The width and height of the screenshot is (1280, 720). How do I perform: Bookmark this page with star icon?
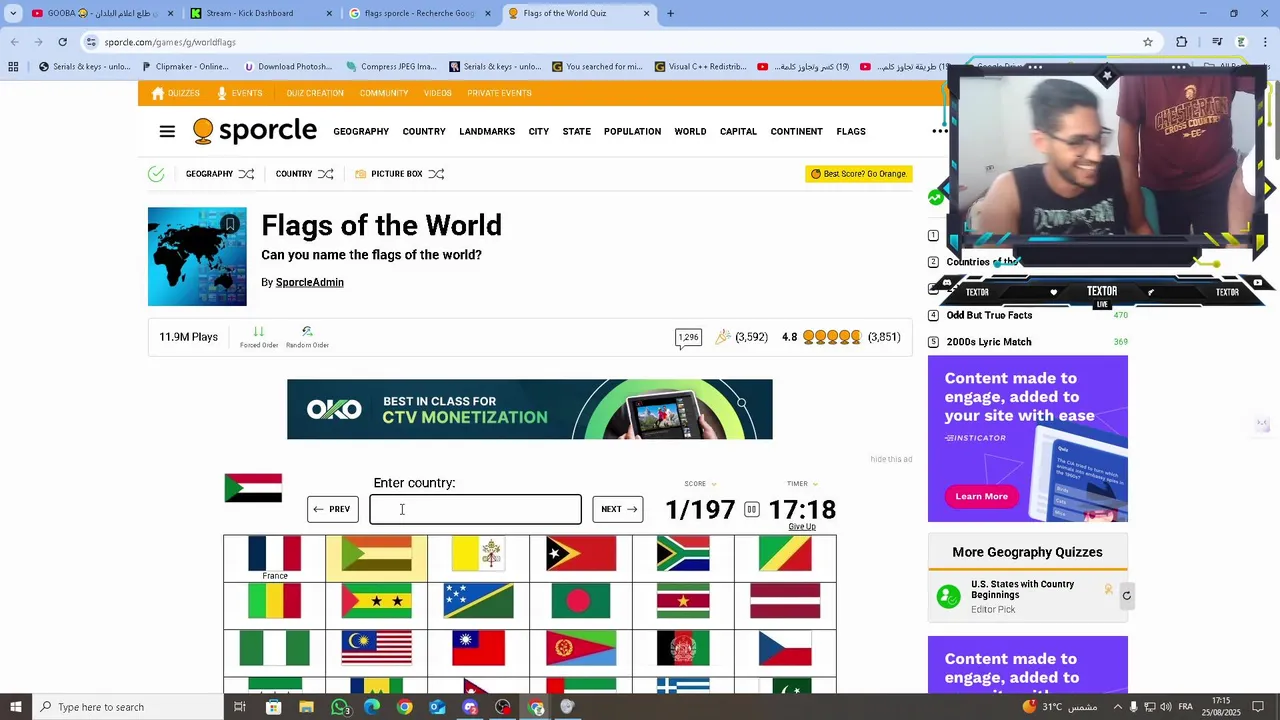pyautogui.click(x=1148, y=42)
